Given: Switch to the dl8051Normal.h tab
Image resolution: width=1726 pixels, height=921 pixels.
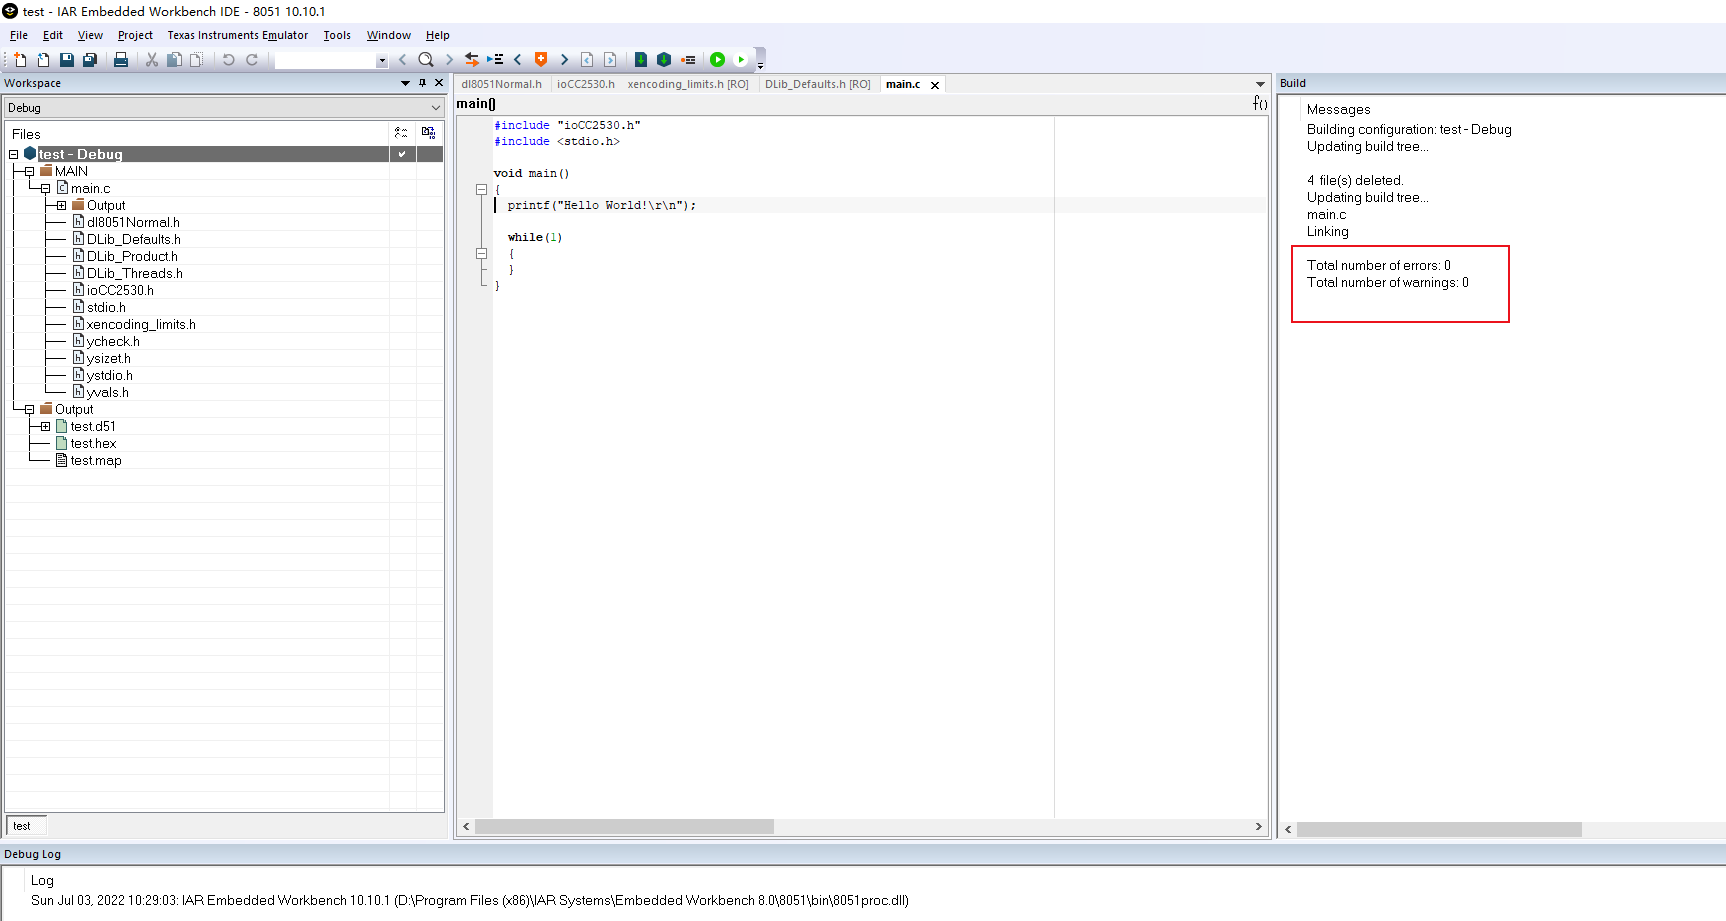Looking at the screenshot, I should [501, 84].
